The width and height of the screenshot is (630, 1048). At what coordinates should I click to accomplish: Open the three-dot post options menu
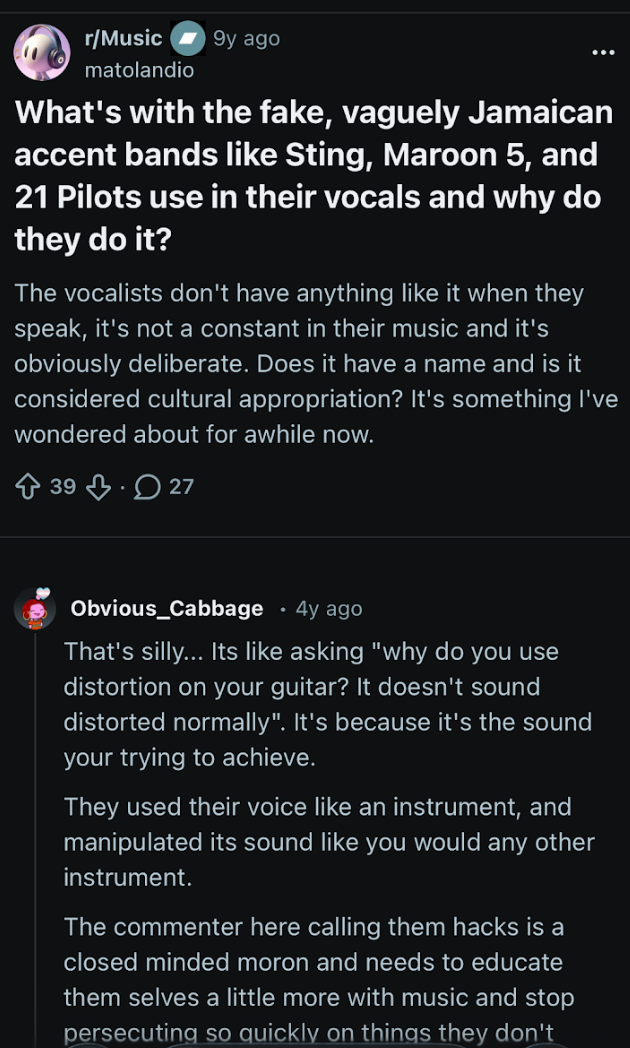[603, 51]
